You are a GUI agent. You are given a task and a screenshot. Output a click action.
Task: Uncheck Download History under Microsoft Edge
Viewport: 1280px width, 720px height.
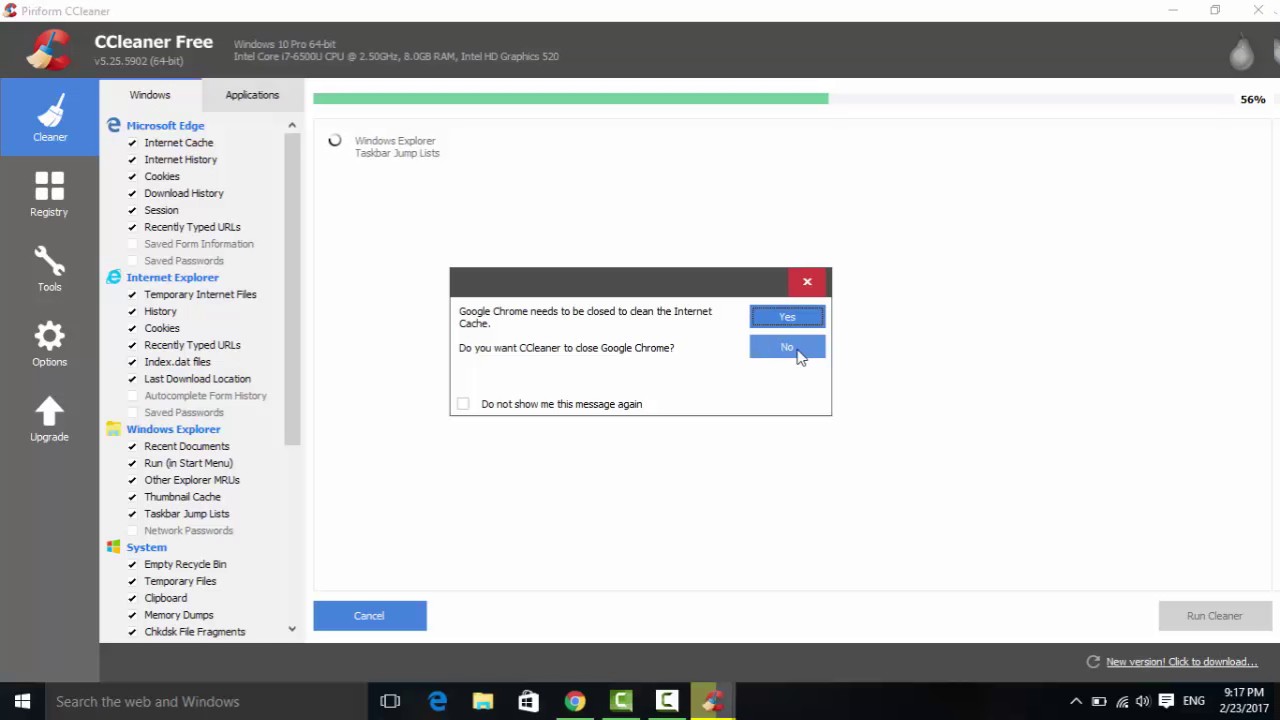point(132,193)
